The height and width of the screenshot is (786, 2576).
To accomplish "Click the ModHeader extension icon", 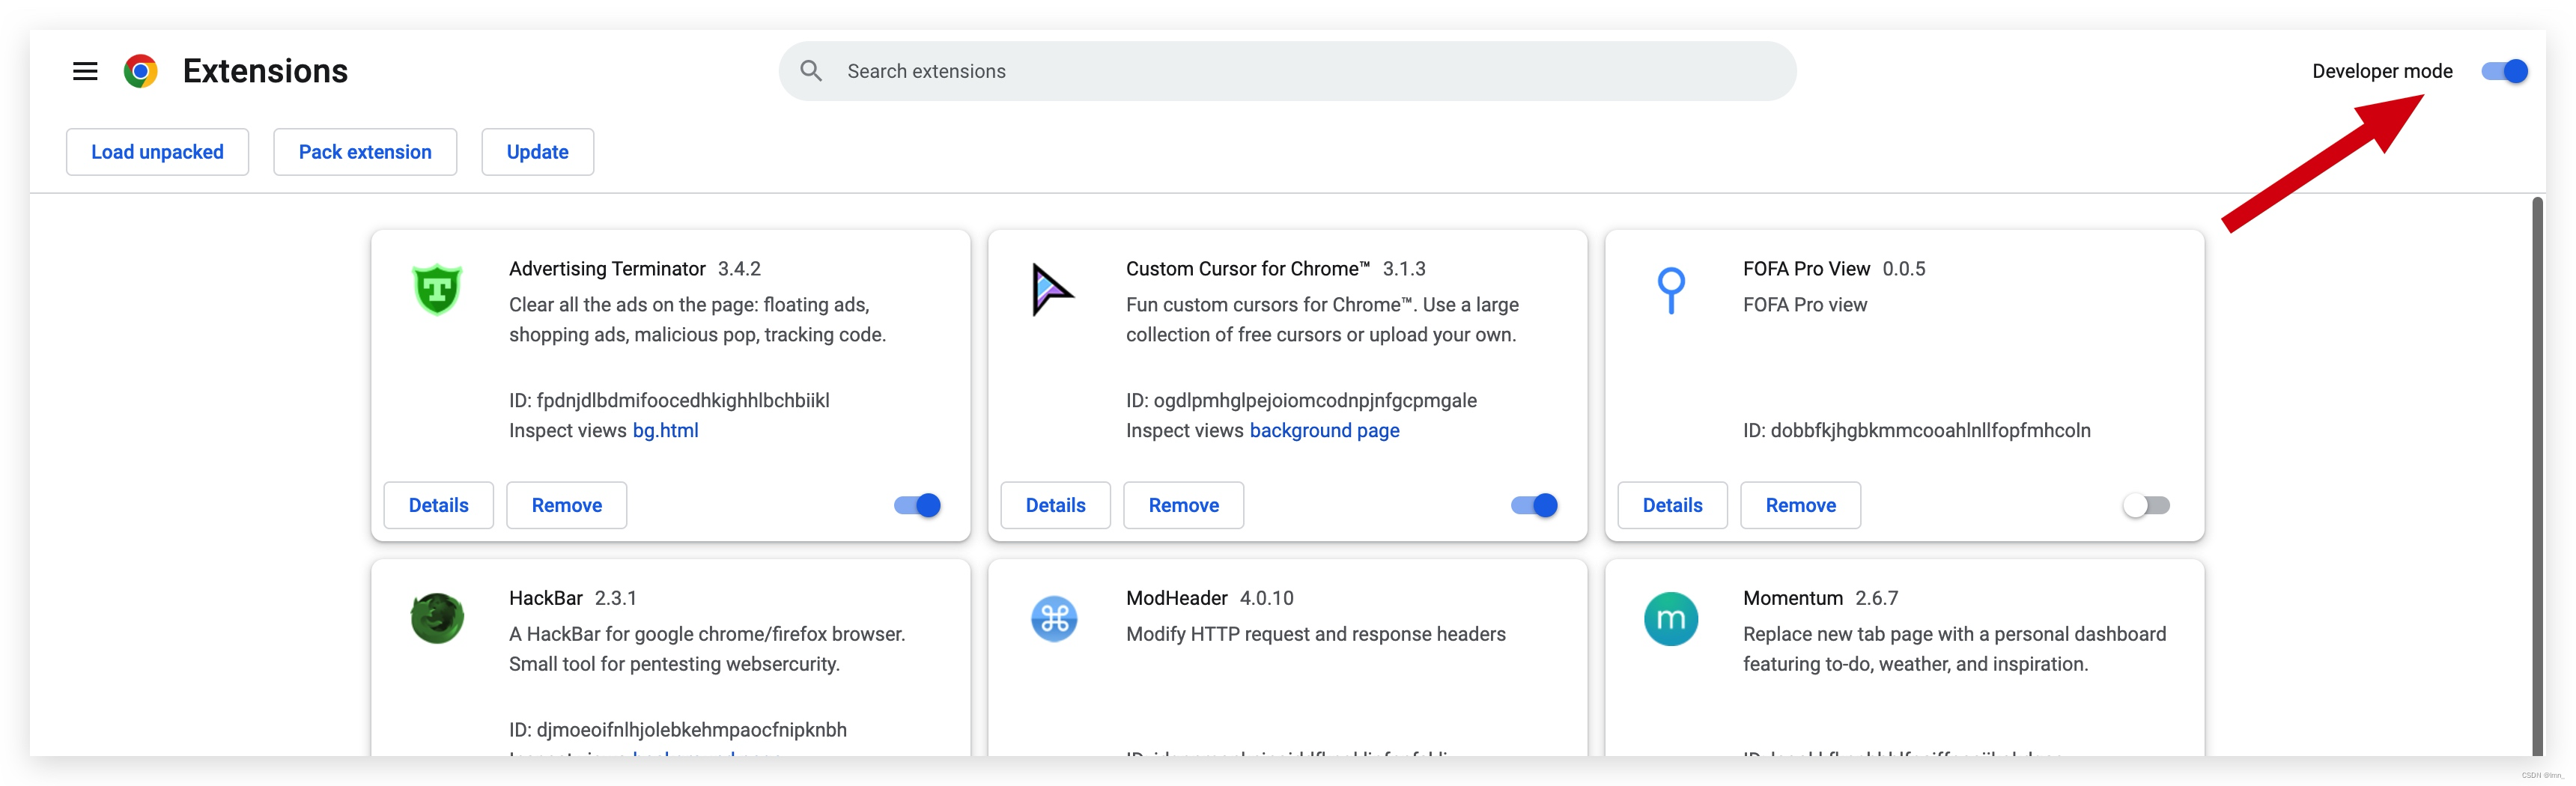I will [1054, 619].
